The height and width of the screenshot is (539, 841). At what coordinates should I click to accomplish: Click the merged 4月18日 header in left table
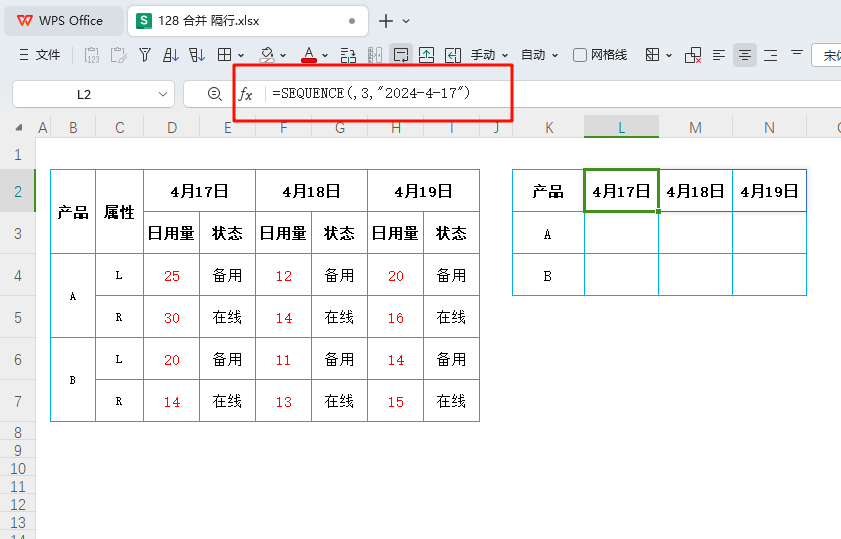[312, 191]
